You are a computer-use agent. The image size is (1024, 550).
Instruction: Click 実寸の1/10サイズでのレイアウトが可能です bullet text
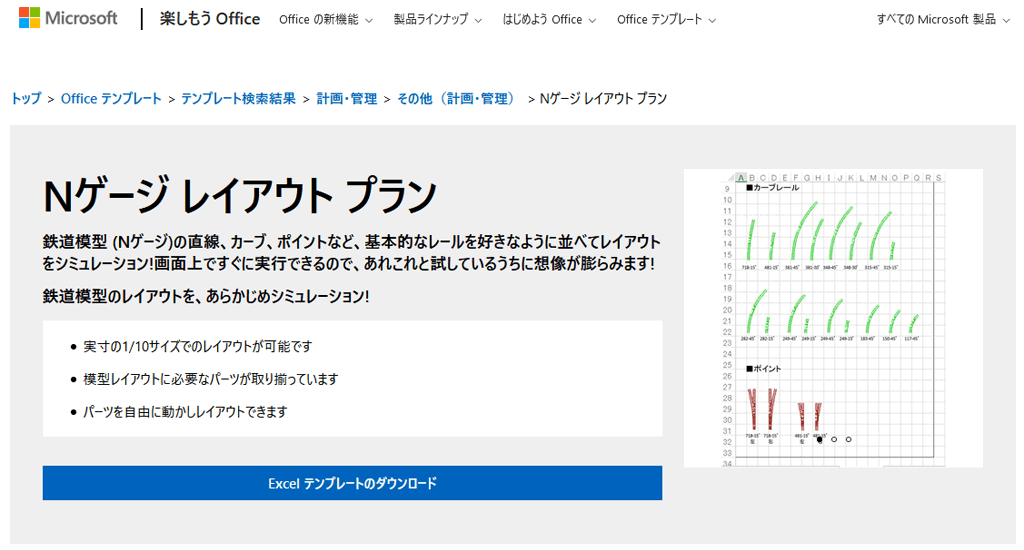[x=198, y=346]
